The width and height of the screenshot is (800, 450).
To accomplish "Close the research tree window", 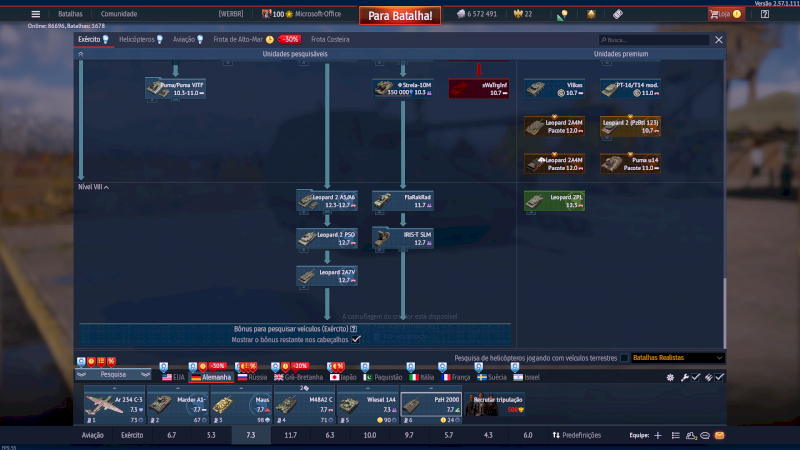I will (718, 40).
